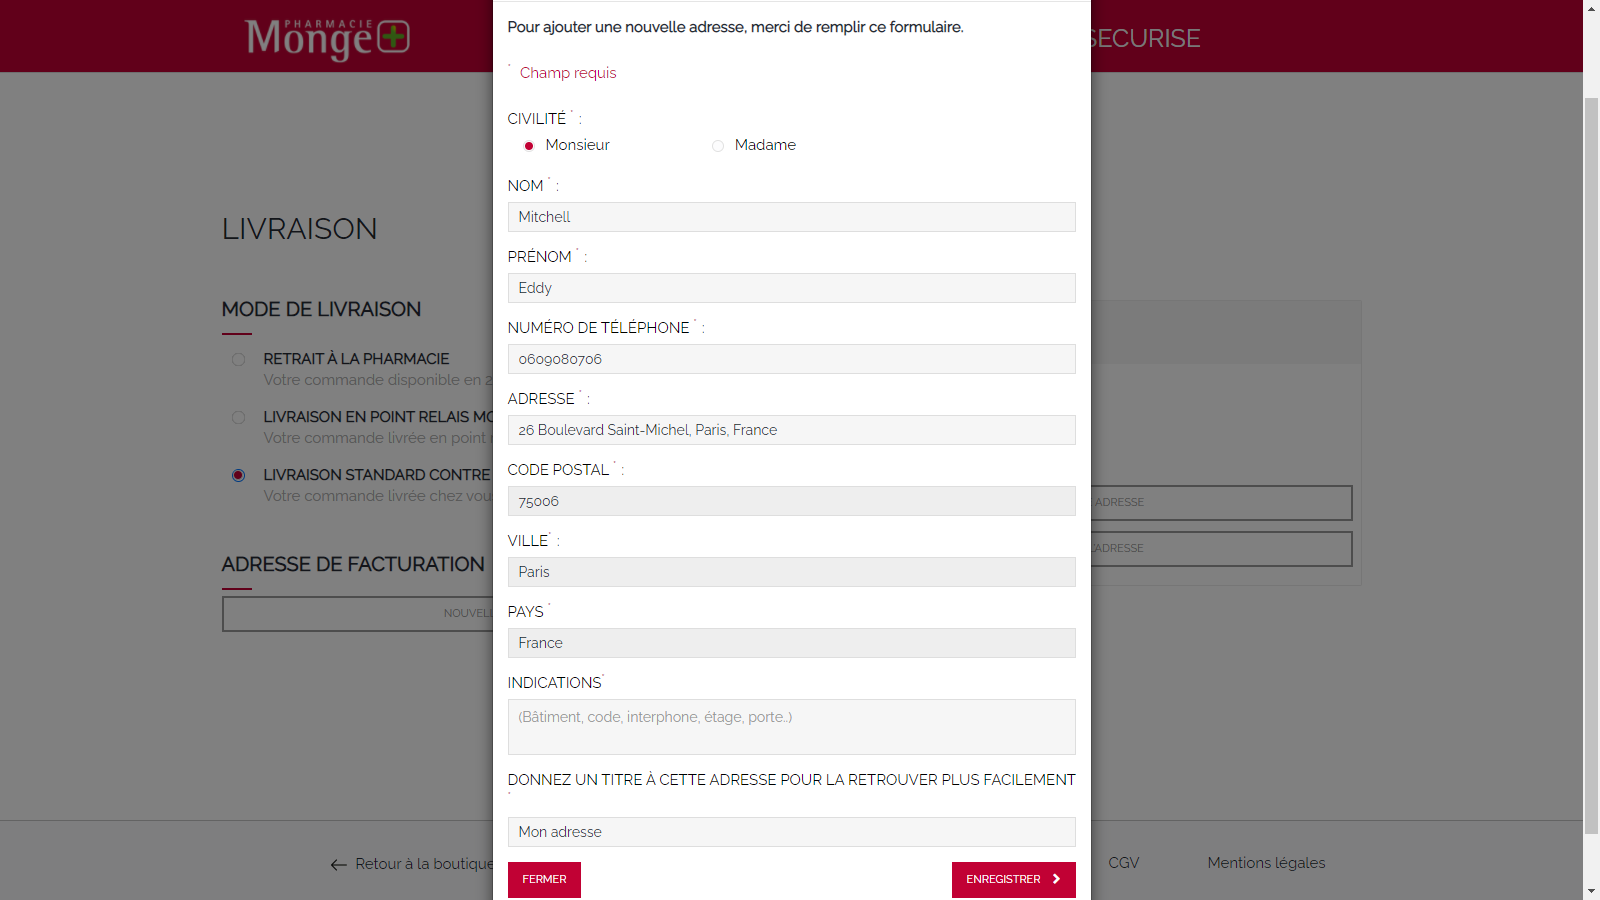Image resolution: width=1600 pixels, height=900 pixels.
Task: Choose Retrait à la pharmacie delivery mode
Action: [238, 360]
